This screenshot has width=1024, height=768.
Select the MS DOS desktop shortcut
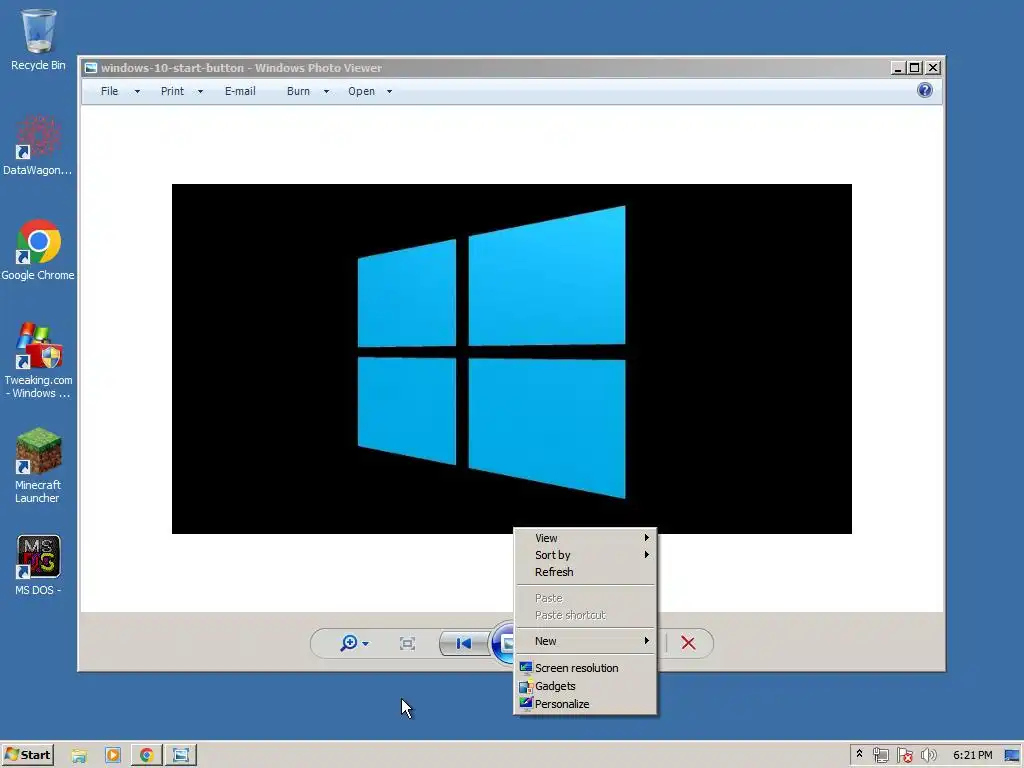pyautogui.click(x=38, y=565)
